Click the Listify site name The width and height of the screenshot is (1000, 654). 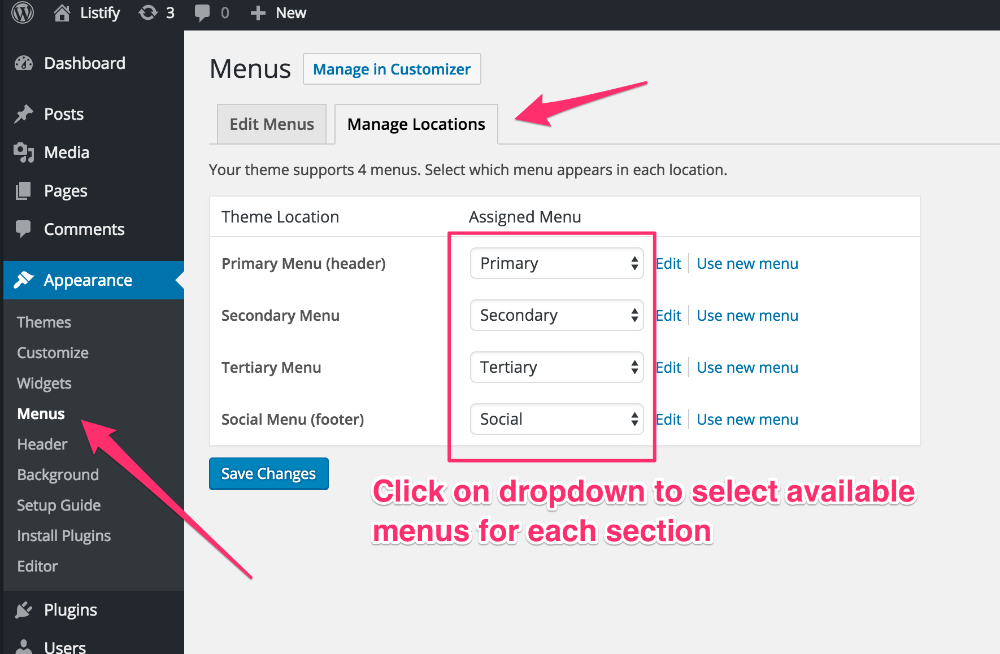click(100, 13)
